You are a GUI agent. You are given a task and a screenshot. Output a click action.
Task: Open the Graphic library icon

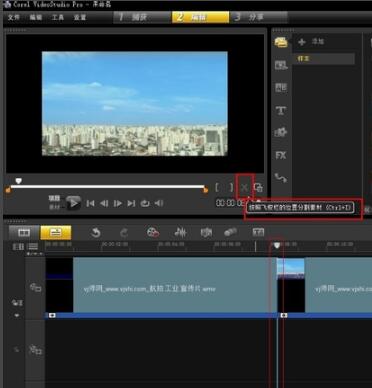click(281, 132)
